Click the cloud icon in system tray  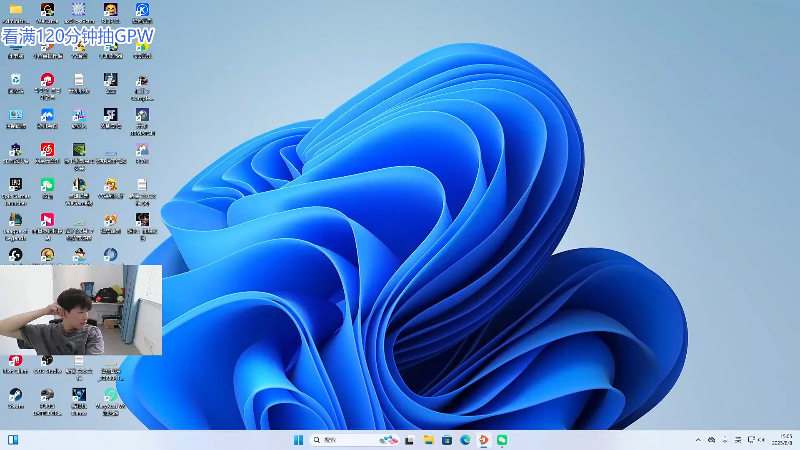(711, 440)
